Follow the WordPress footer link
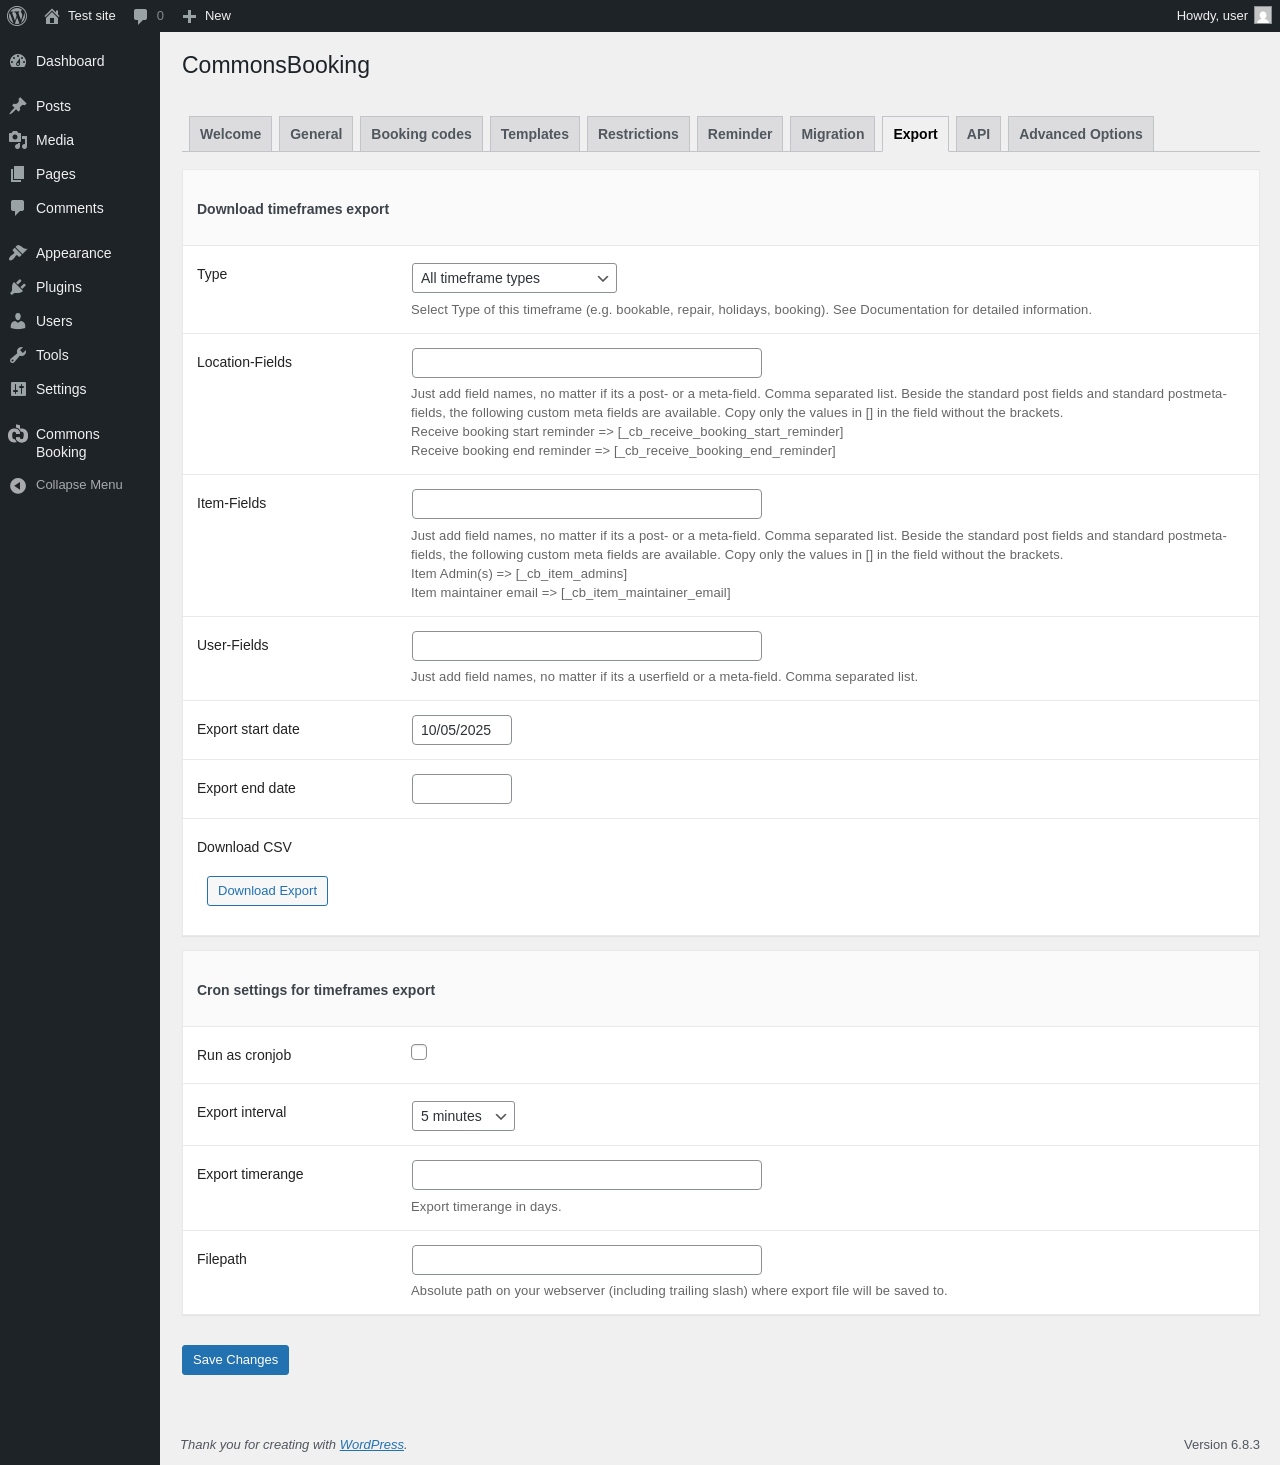The width and height of the screenshot is (1280, 1465). [371, 1445]
